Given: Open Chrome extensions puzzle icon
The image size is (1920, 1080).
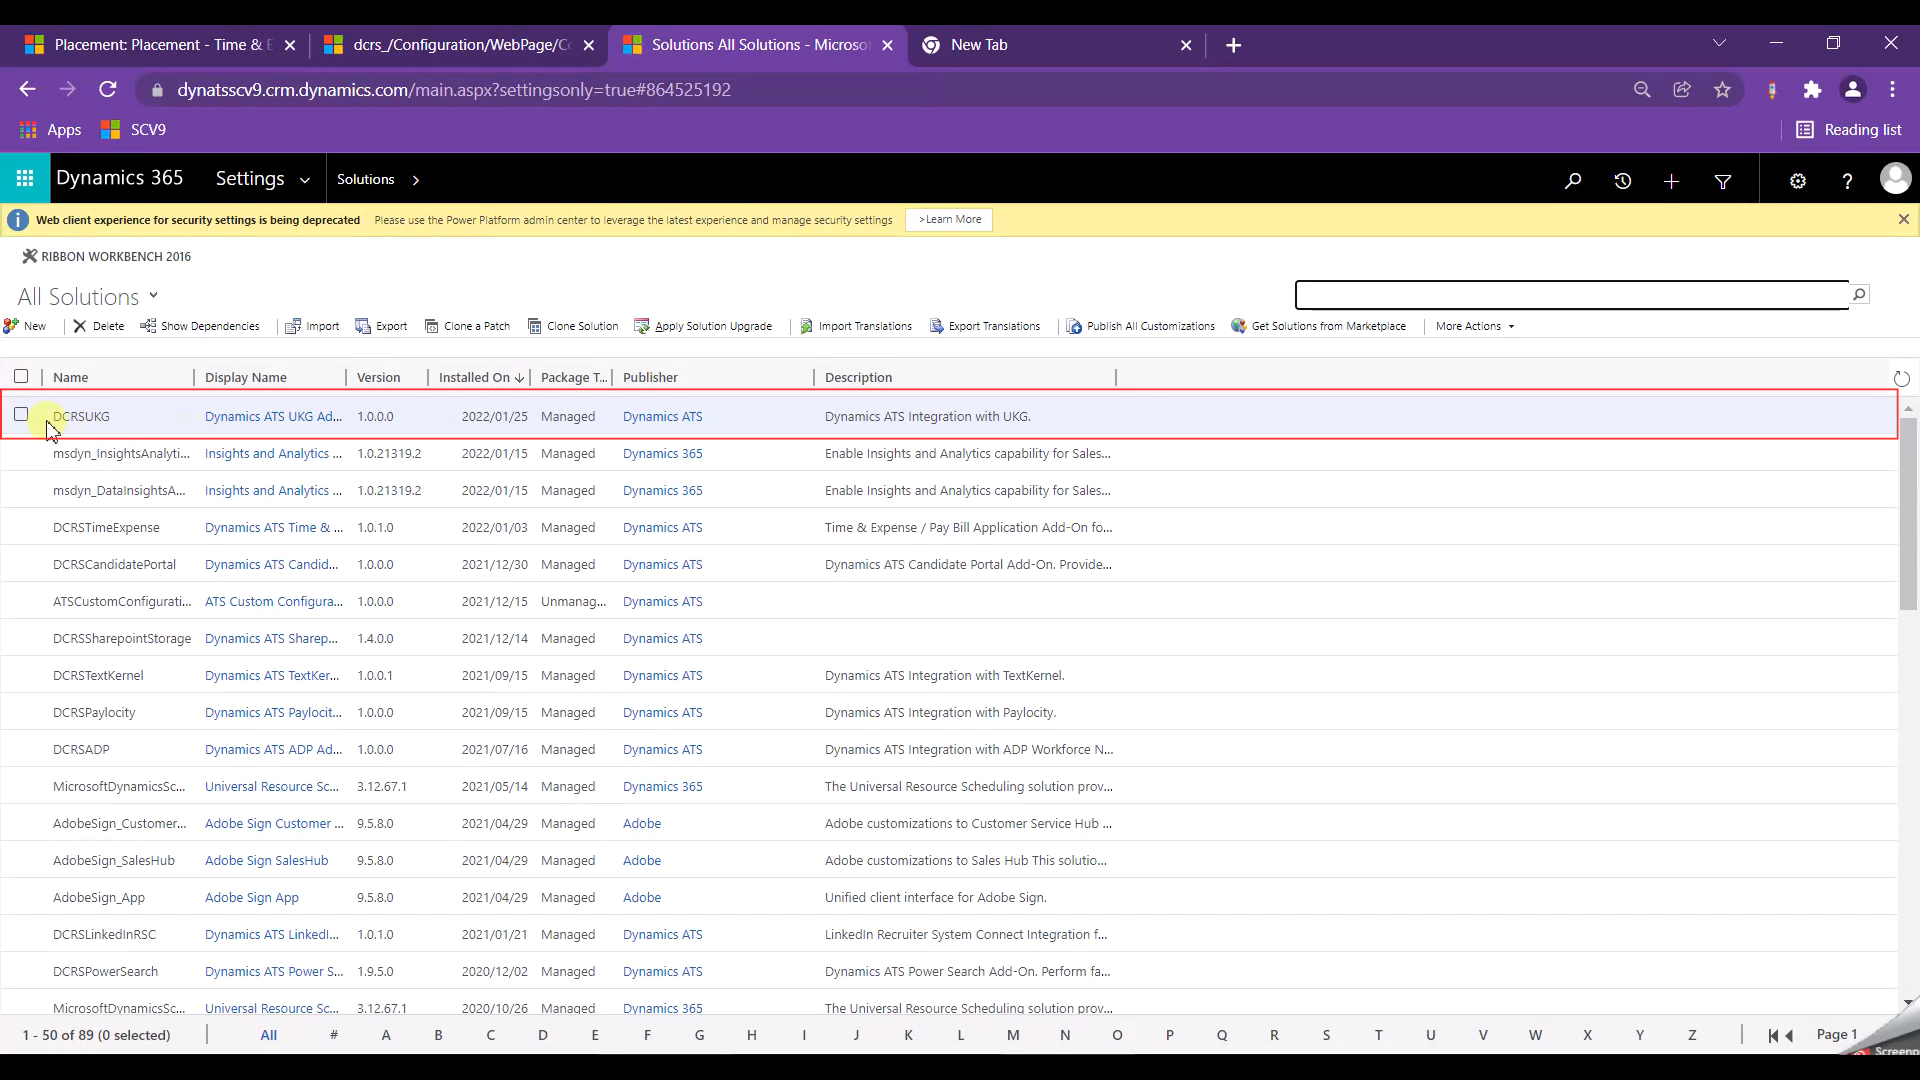Looking at the screenshot, I should click(x=1812, y=90).
